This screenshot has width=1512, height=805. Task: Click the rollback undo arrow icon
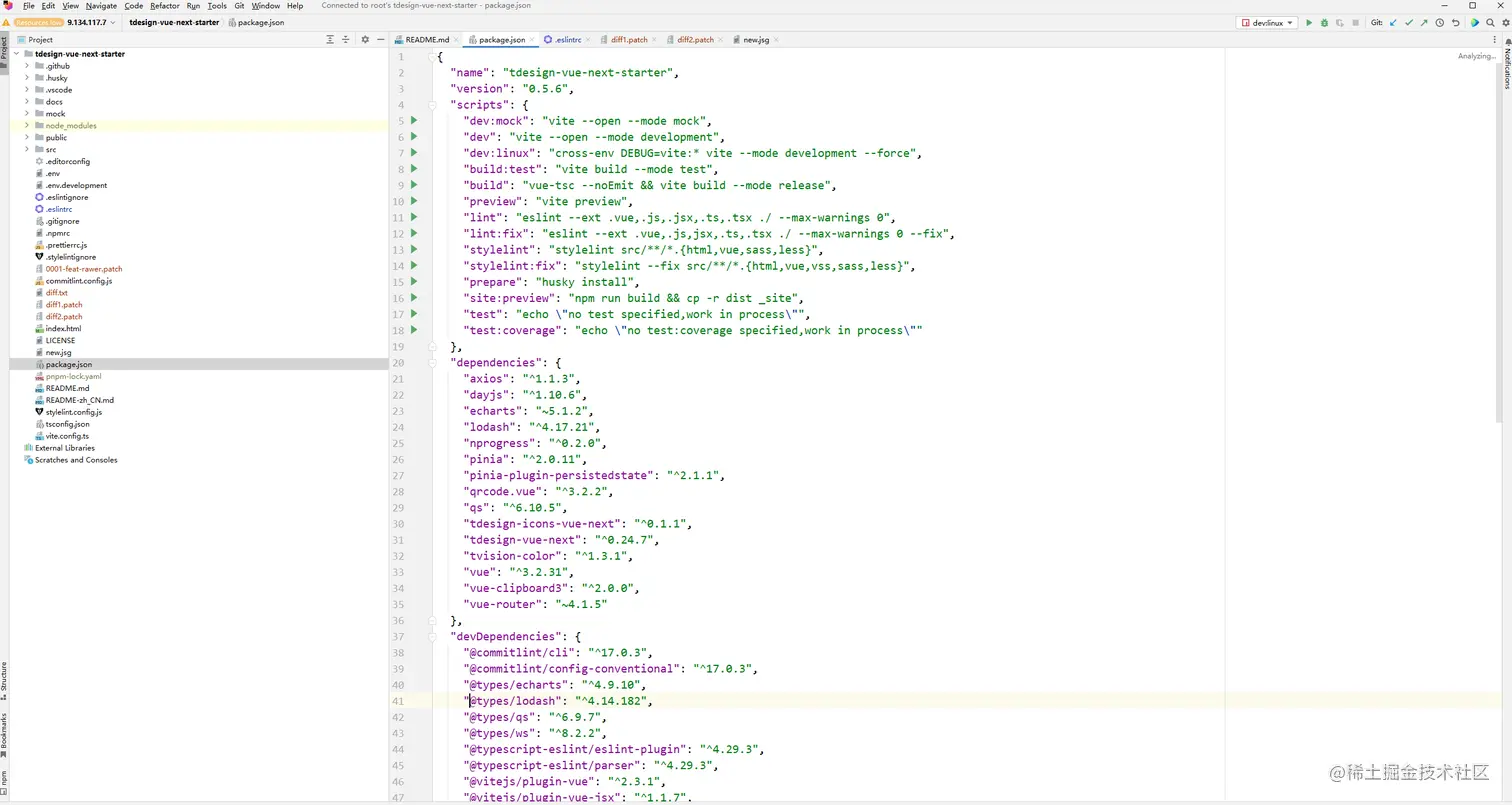[1456, 22]
